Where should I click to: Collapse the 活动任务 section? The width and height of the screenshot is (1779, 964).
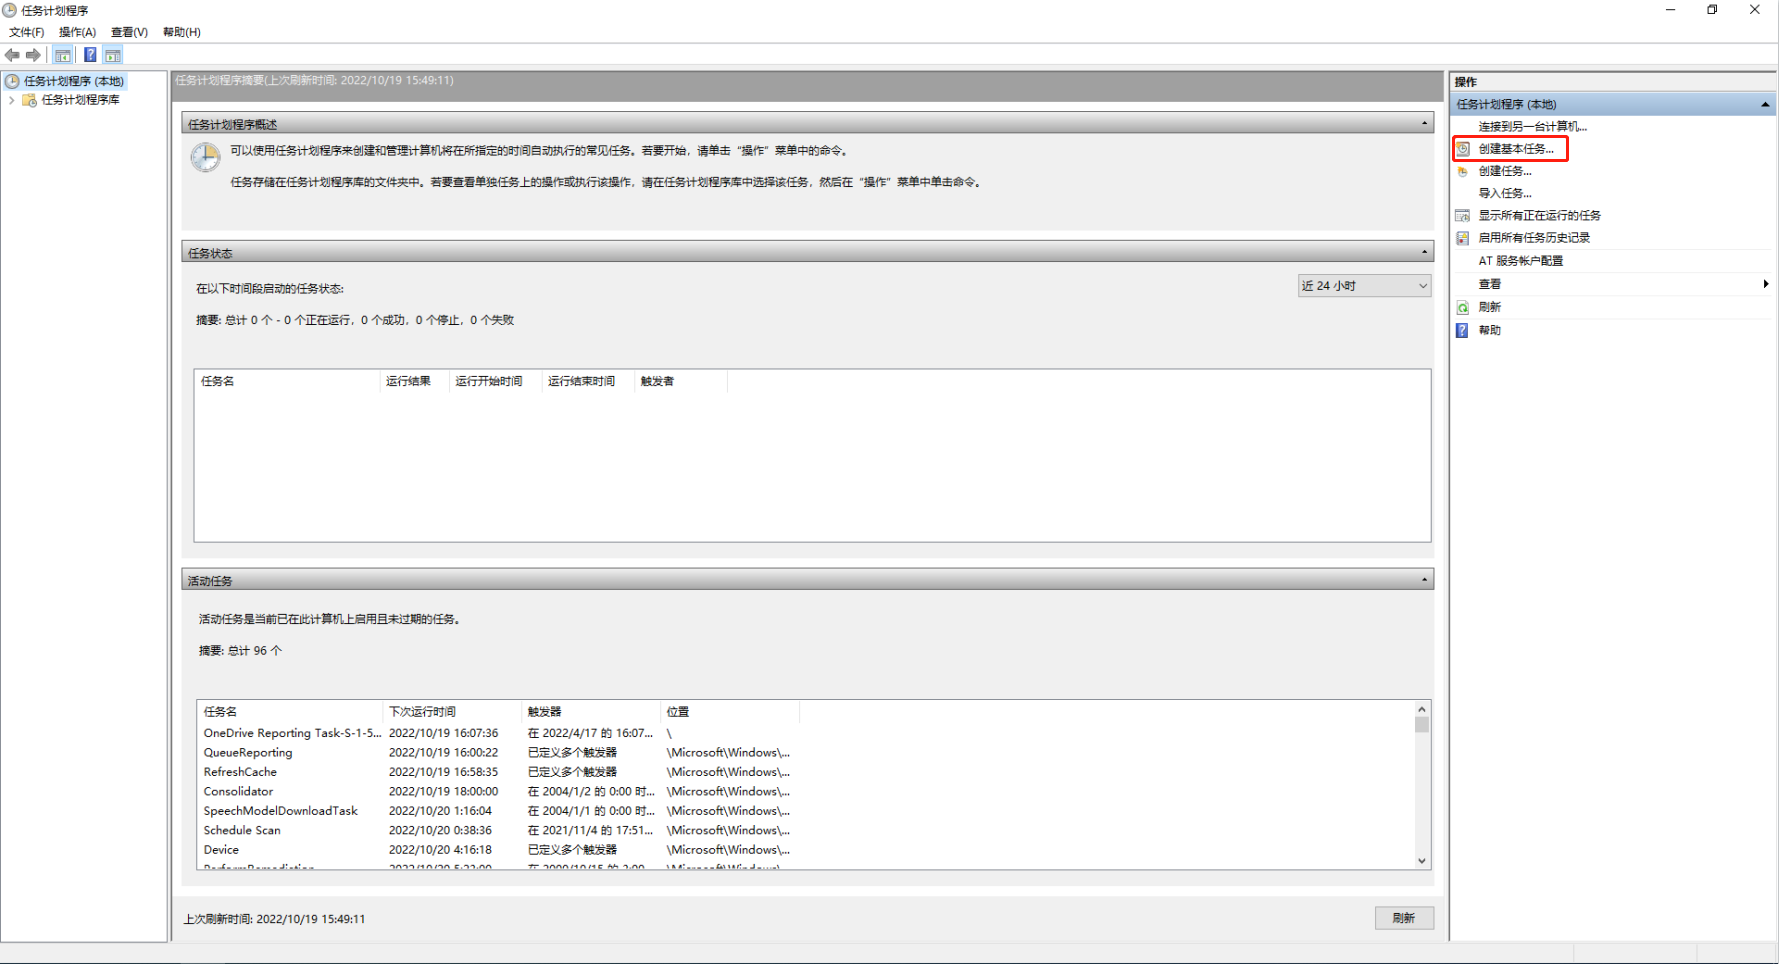[1424, 580]
